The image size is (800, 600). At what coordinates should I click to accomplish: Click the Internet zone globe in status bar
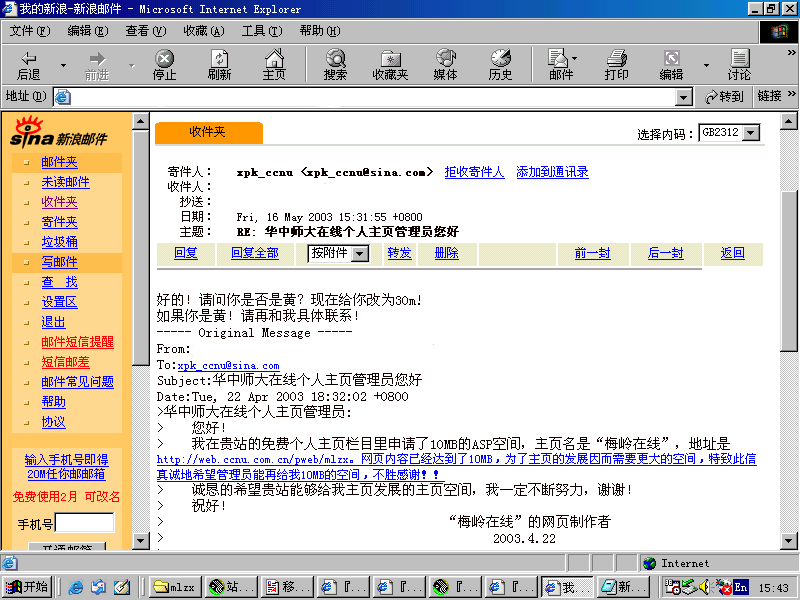[649, 563]
